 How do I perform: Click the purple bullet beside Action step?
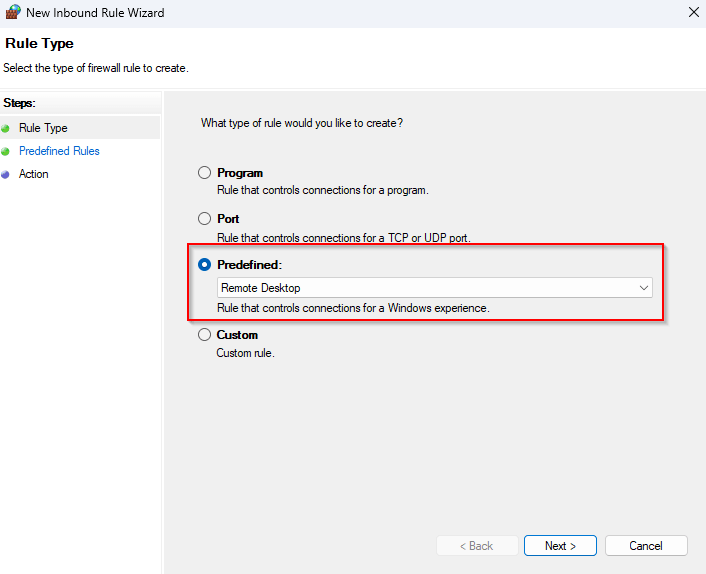point(6,174)
